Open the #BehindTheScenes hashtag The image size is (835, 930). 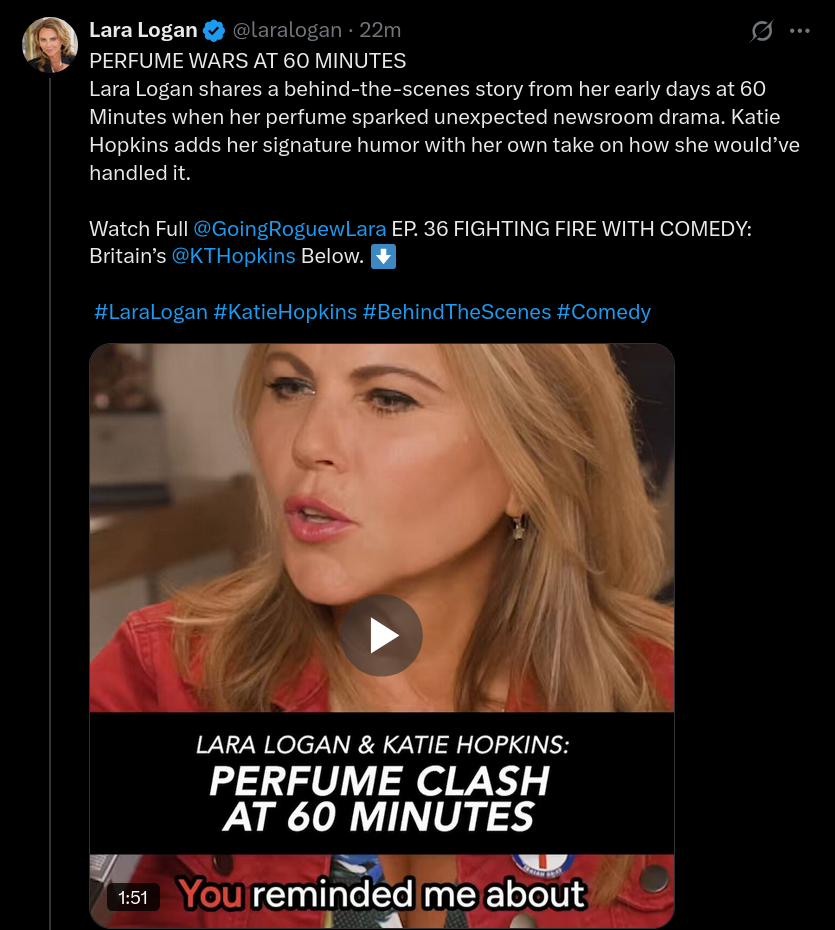coord(457,312)
